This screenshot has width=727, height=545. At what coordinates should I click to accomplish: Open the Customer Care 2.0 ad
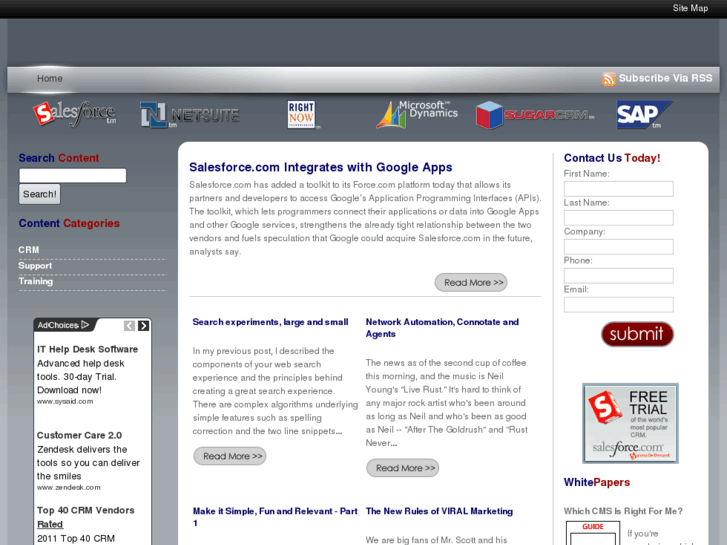pyautogui.click(x=79, y=435)
